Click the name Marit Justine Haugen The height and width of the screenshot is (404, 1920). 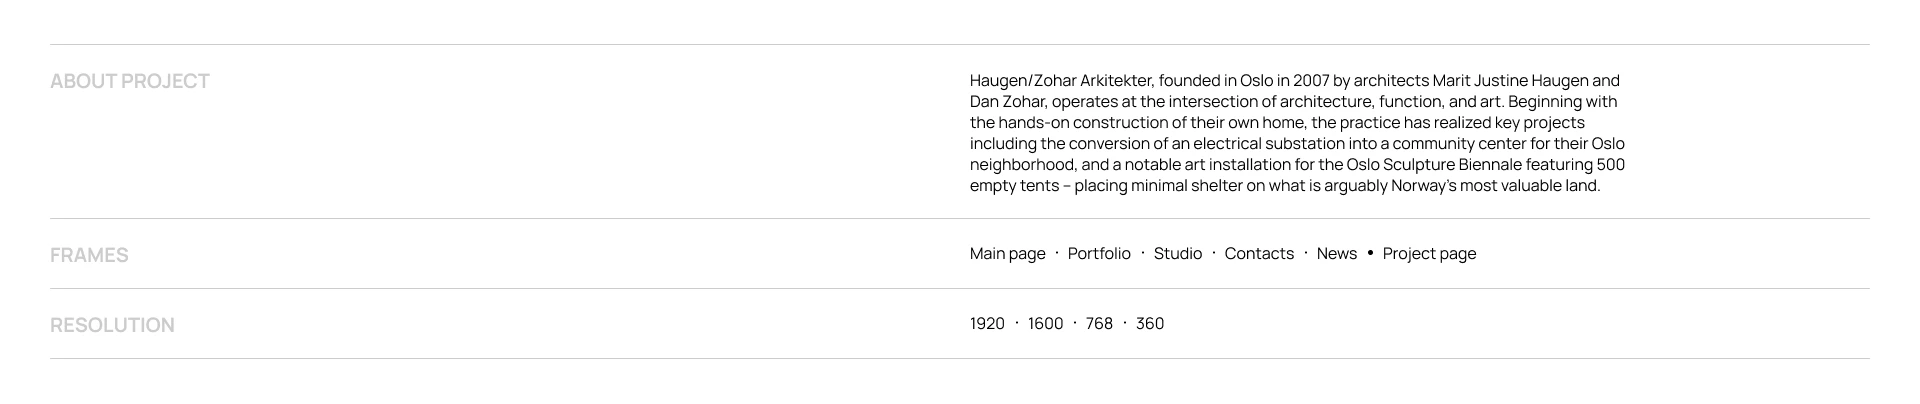[1511, 81]
